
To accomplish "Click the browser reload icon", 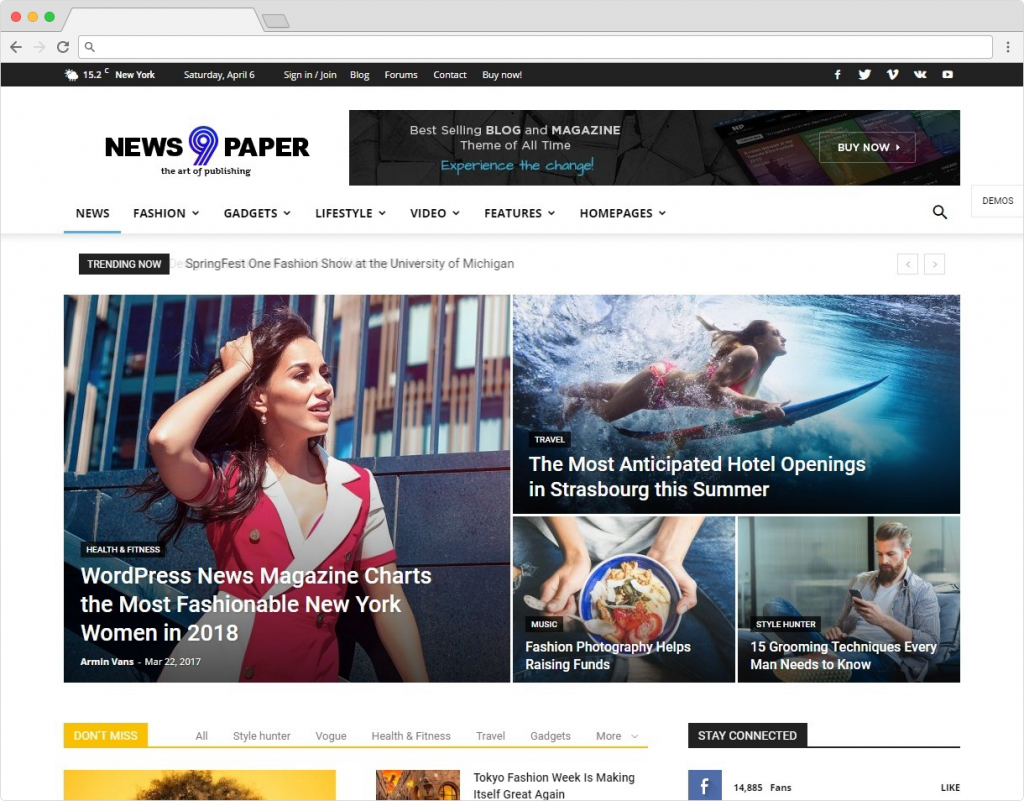I will pyautogui.click(x=63, y=47).
